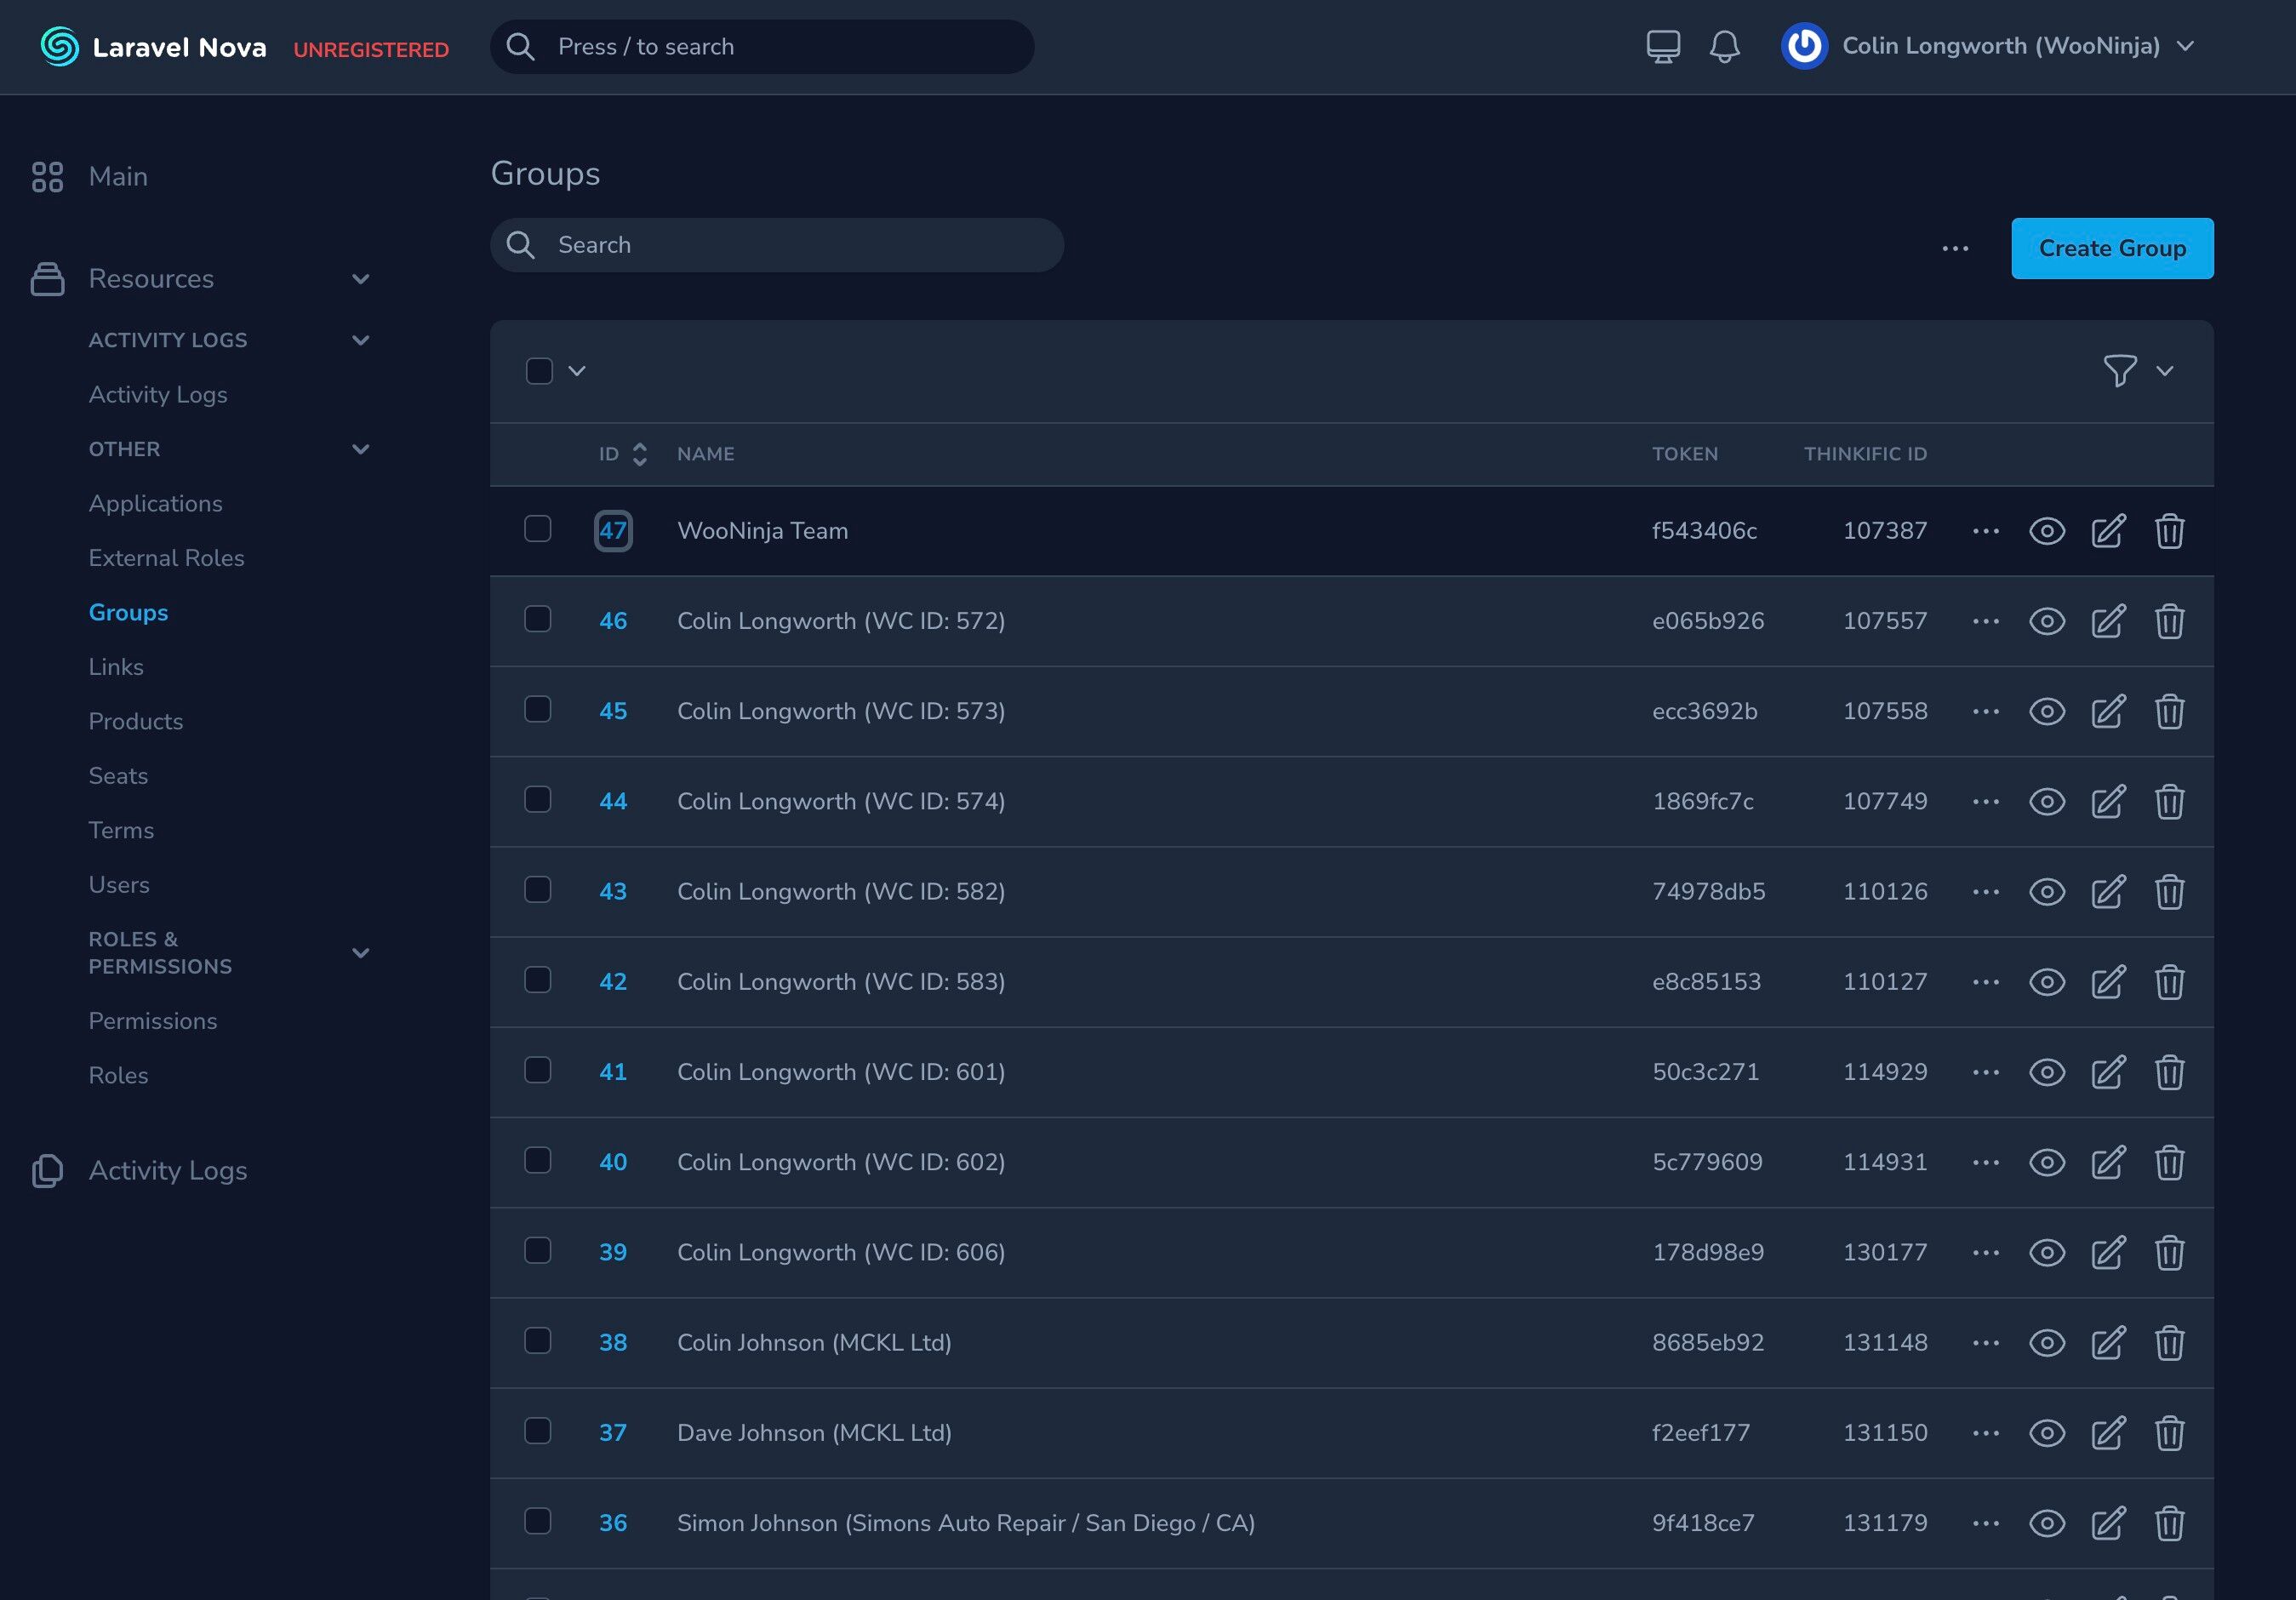Open the filter funnel dropdown
The width and height of the screenshot is (2296, 1600).
pos(2137,371)
